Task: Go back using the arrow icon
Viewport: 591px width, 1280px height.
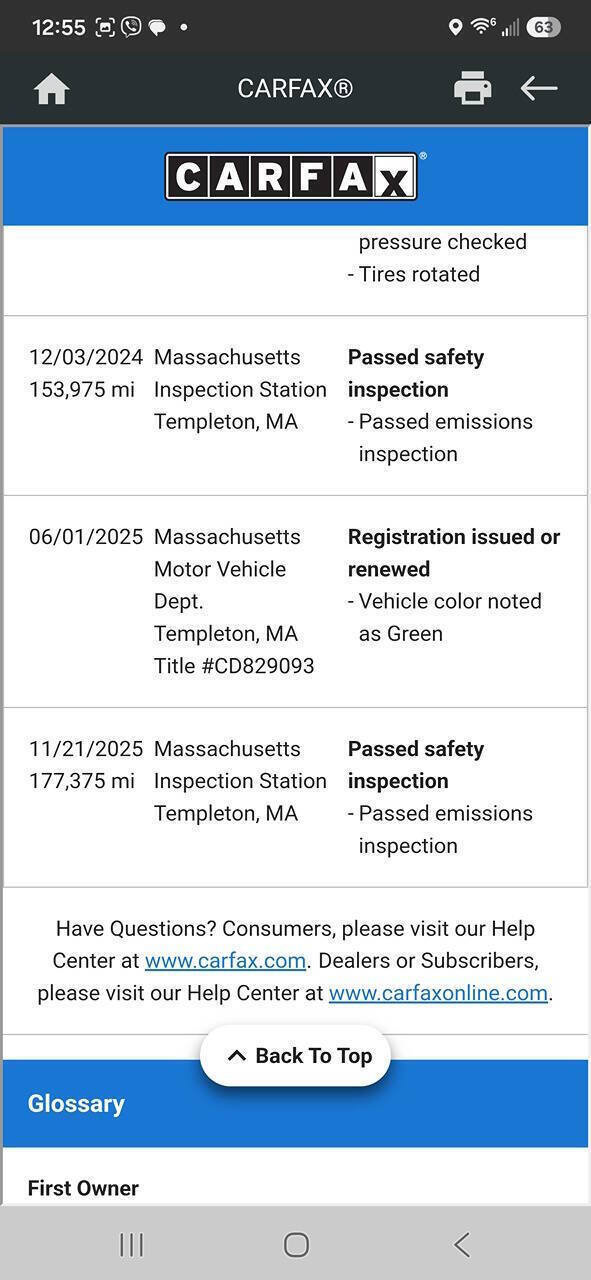Action: [x=539, y=88]
